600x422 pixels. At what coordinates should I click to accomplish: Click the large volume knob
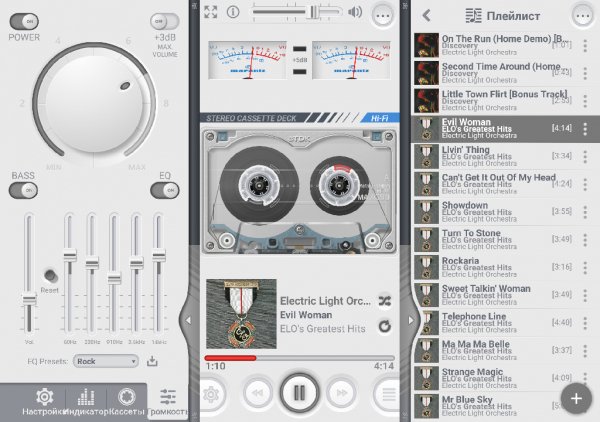(x=94, y=104)
